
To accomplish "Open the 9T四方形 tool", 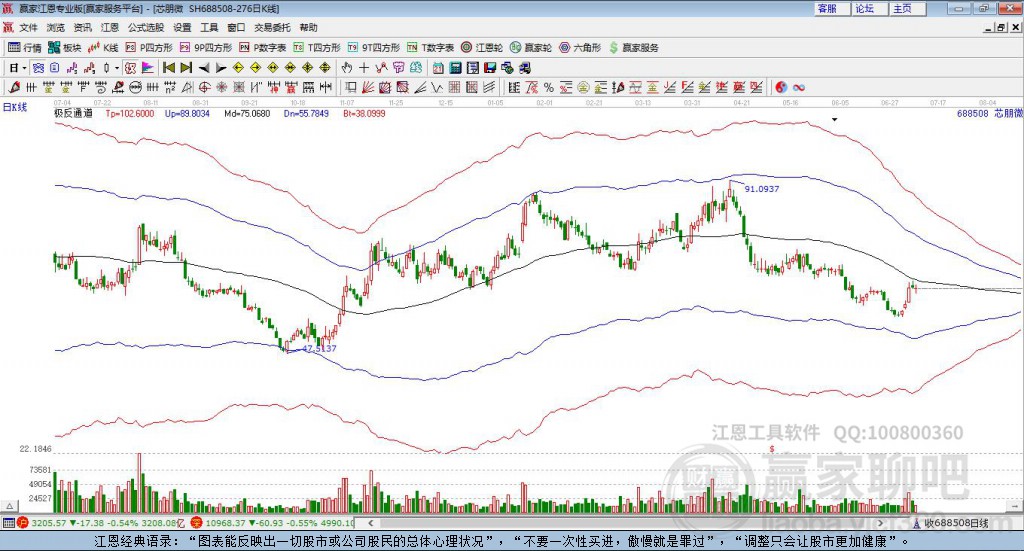I will pyautogui.click(x=374, y=48).
